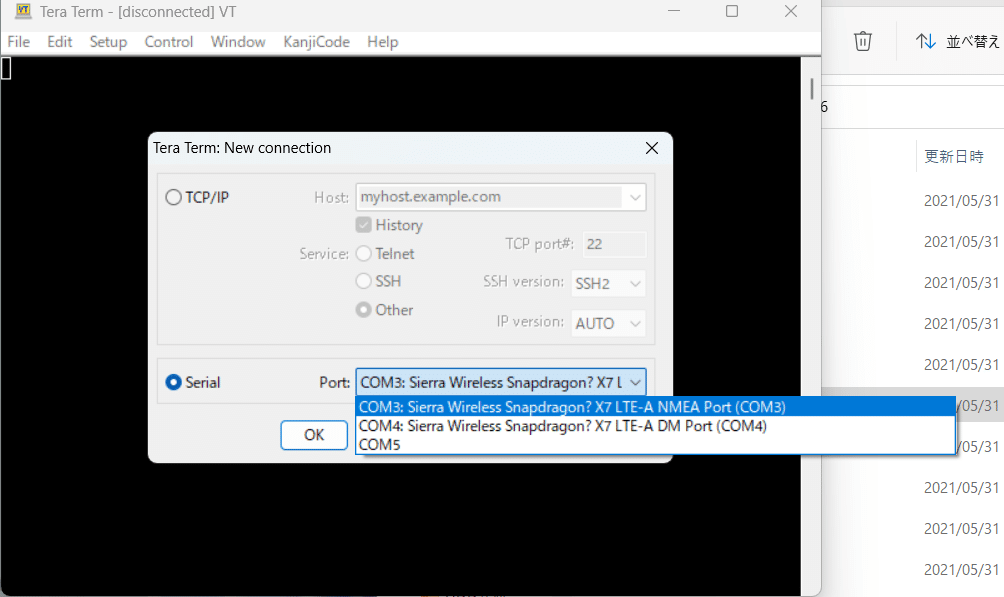Maximize the Tera Term window
This screenshot has width=1004, height=597.
pos(732,11)
